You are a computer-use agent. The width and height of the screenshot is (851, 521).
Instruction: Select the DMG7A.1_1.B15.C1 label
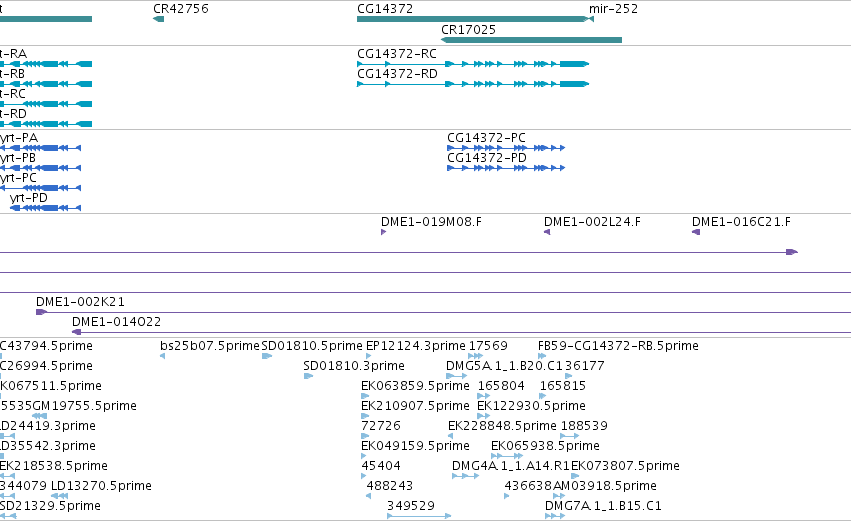tap(604, 506)
